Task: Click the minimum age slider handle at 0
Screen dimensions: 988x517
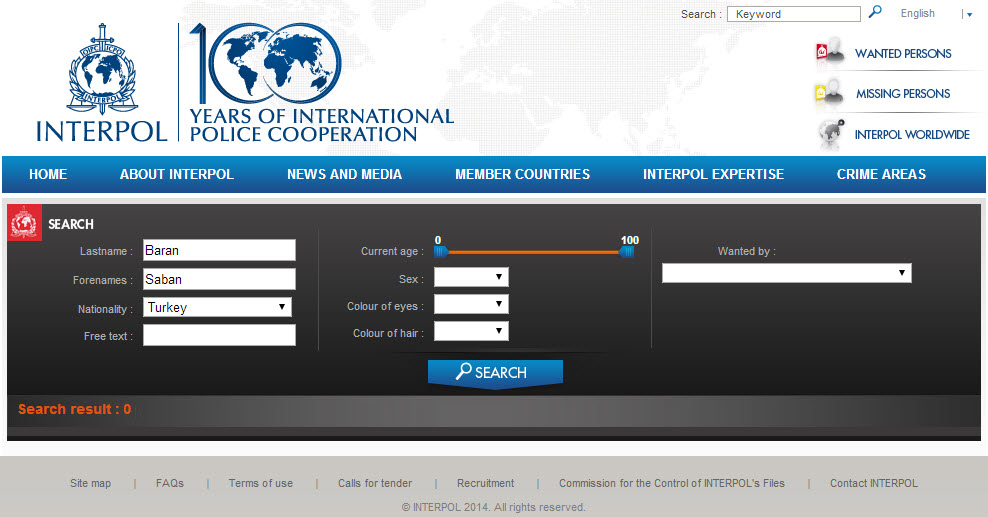Action: coord(441,252)
